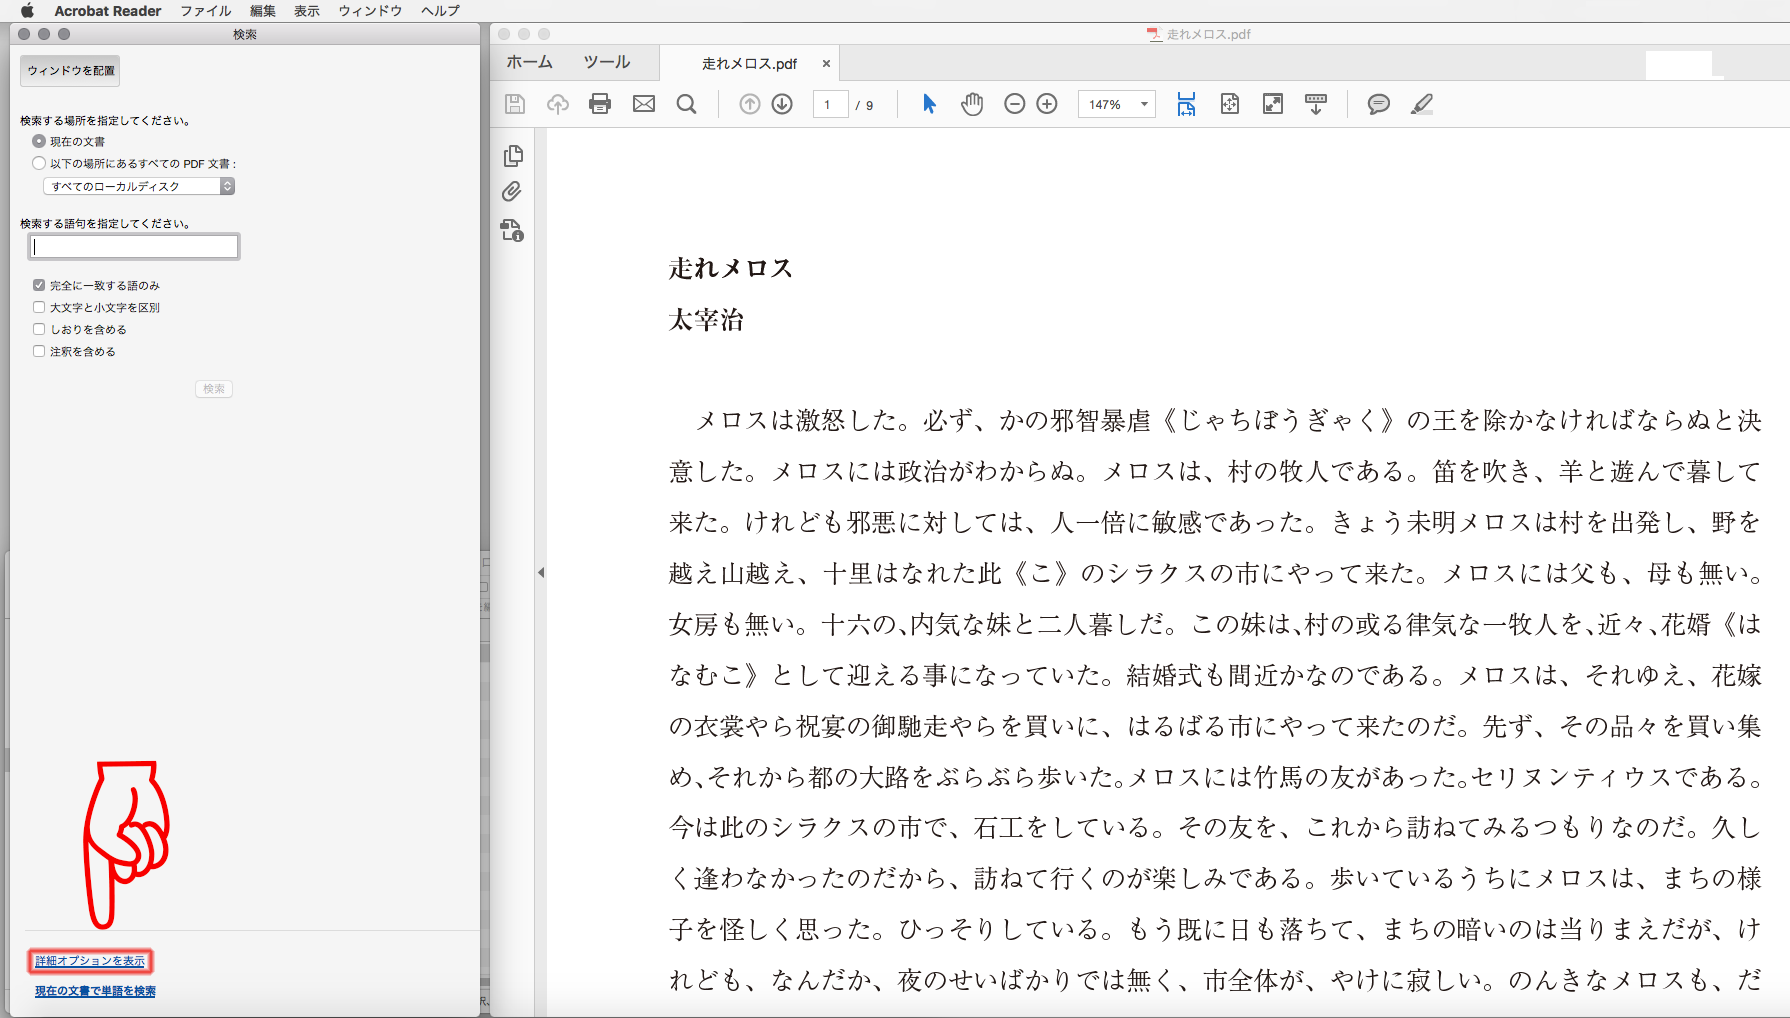Click the print icon in toolbar
Screen dimensions: 1790x1018
point(600,104)
